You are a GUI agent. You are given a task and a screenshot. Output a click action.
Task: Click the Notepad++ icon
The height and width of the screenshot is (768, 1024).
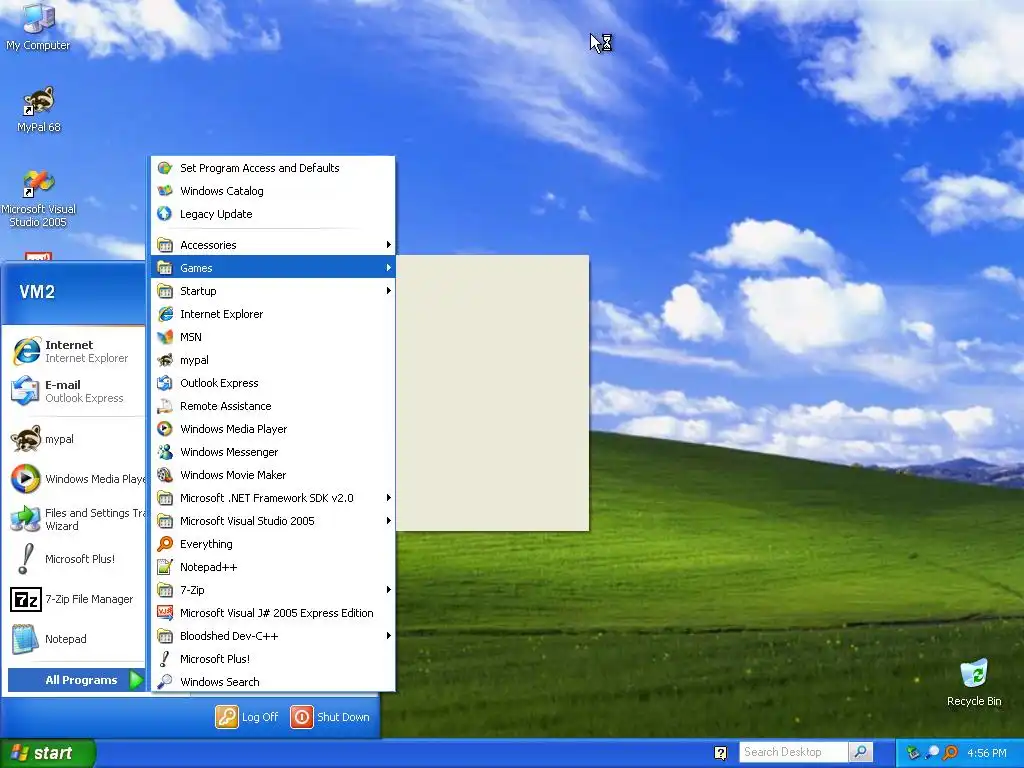(165, 567)
